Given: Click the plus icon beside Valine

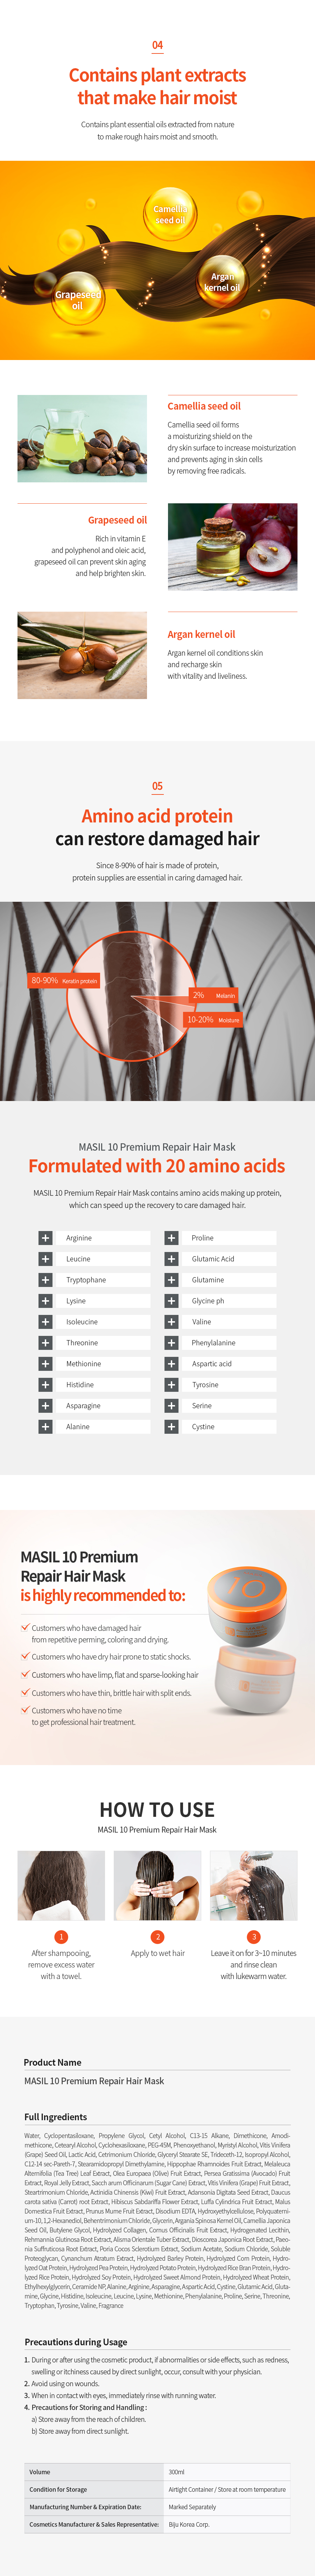Looking at the screenshot, I should 171,1322.
